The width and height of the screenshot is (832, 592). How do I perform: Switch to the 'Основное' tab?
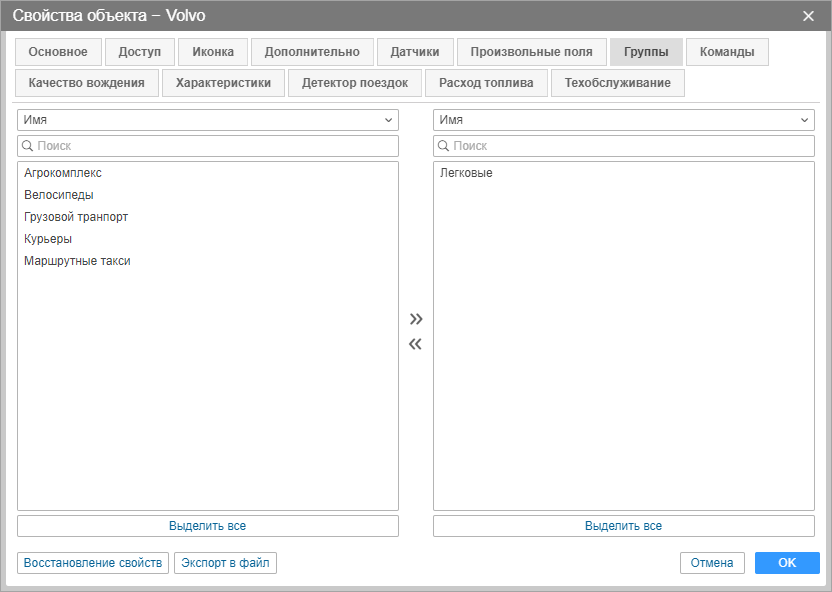58,52
